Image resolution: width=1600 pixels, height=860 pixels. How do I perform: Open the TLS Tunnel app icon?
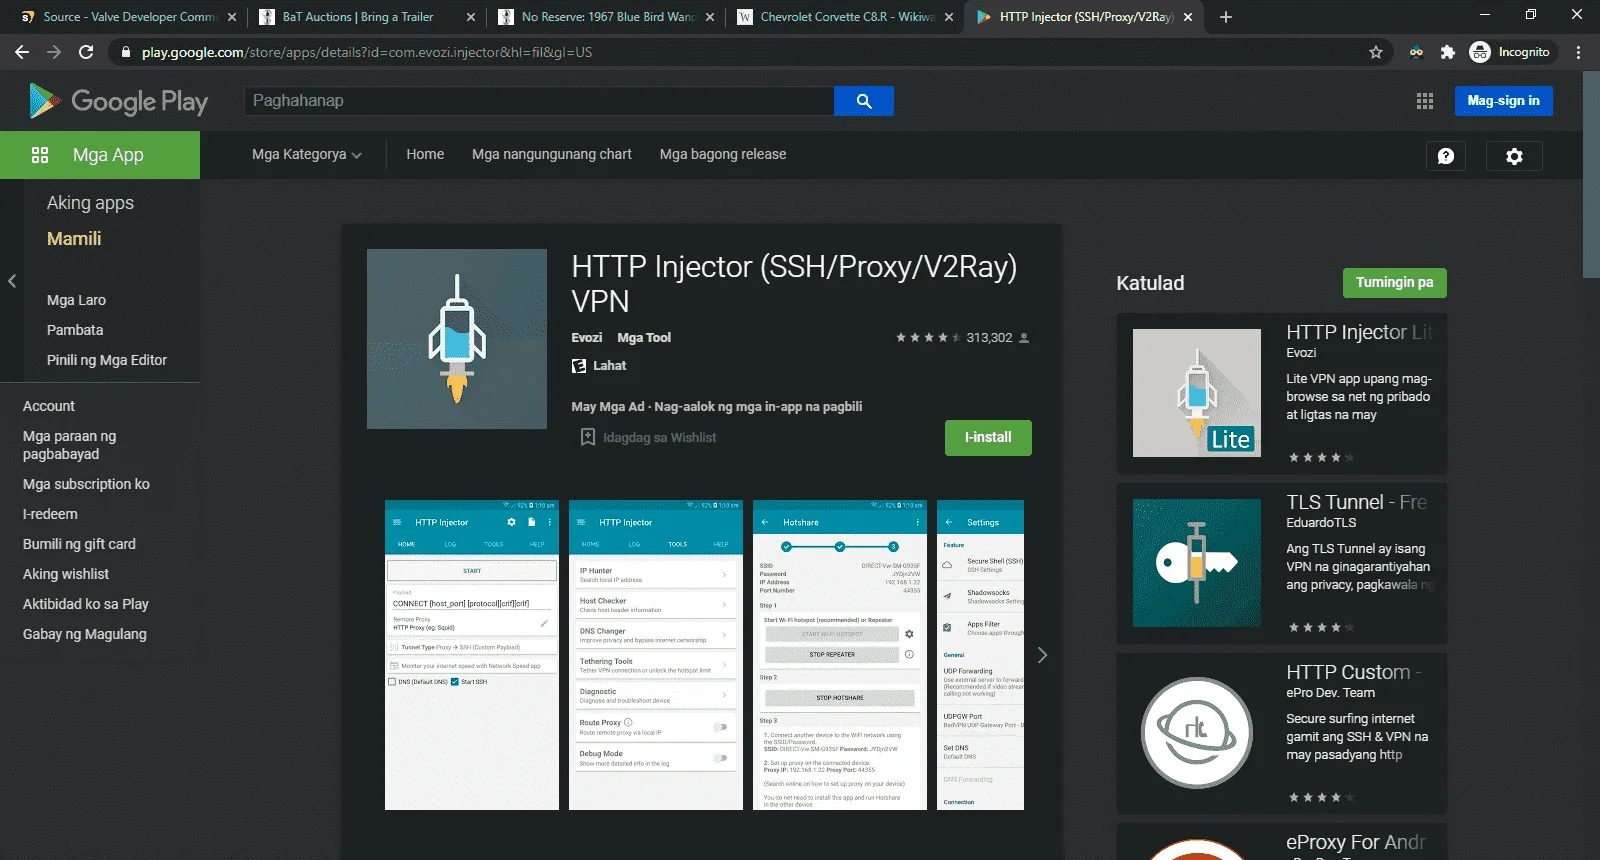[x=1197, y=563]
